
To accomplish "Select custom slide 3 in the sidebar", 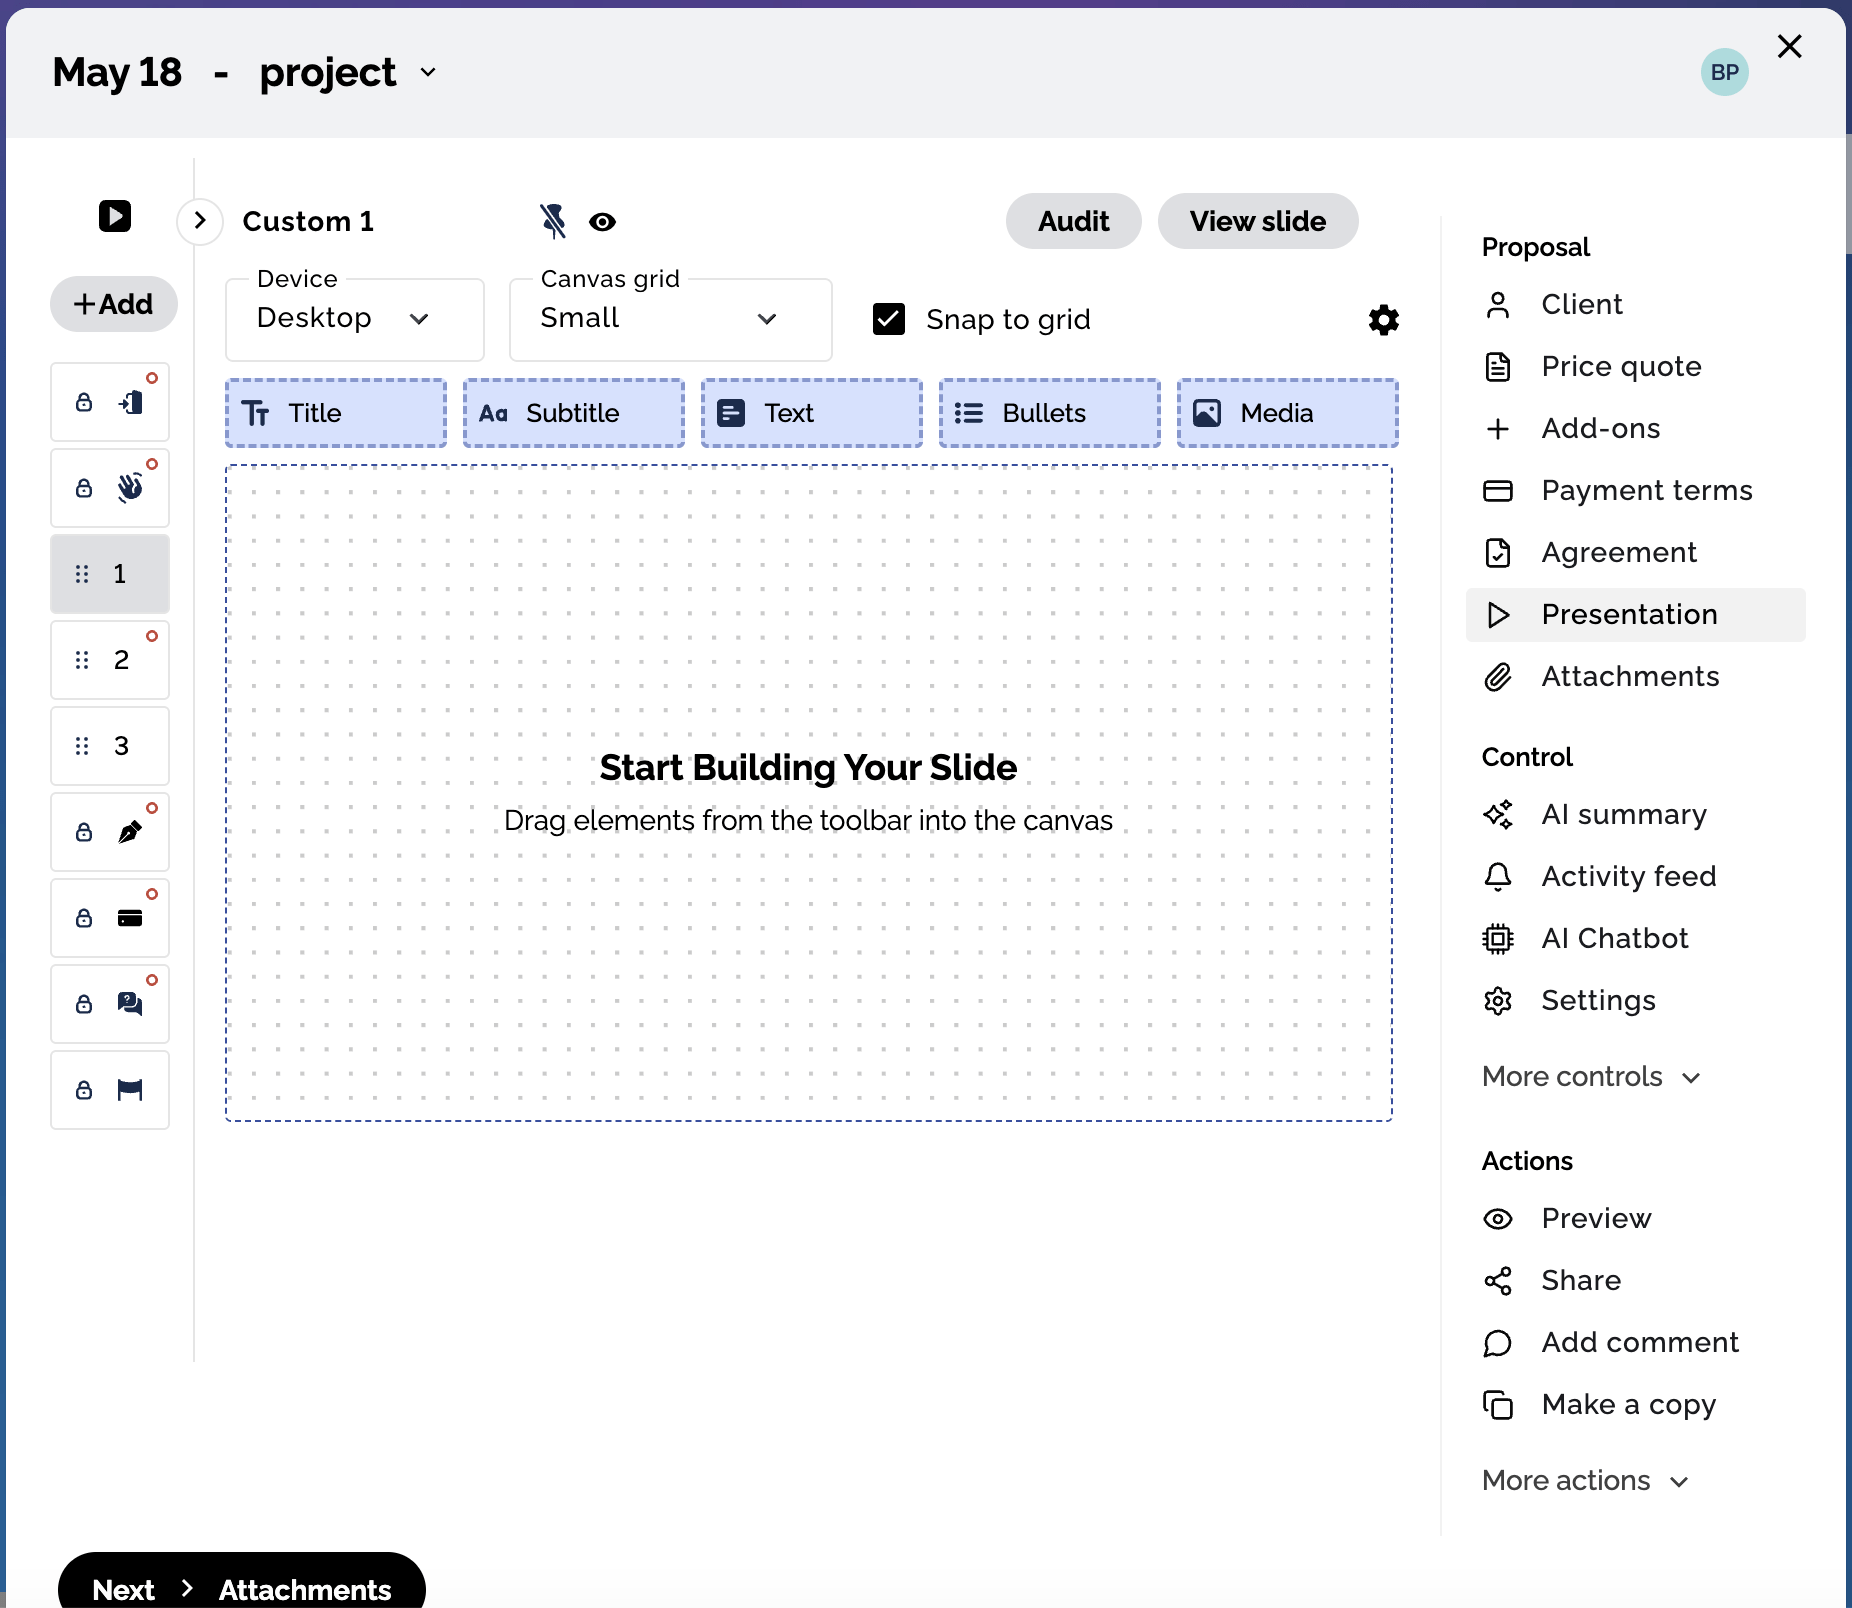I will [x=110, y=746].
